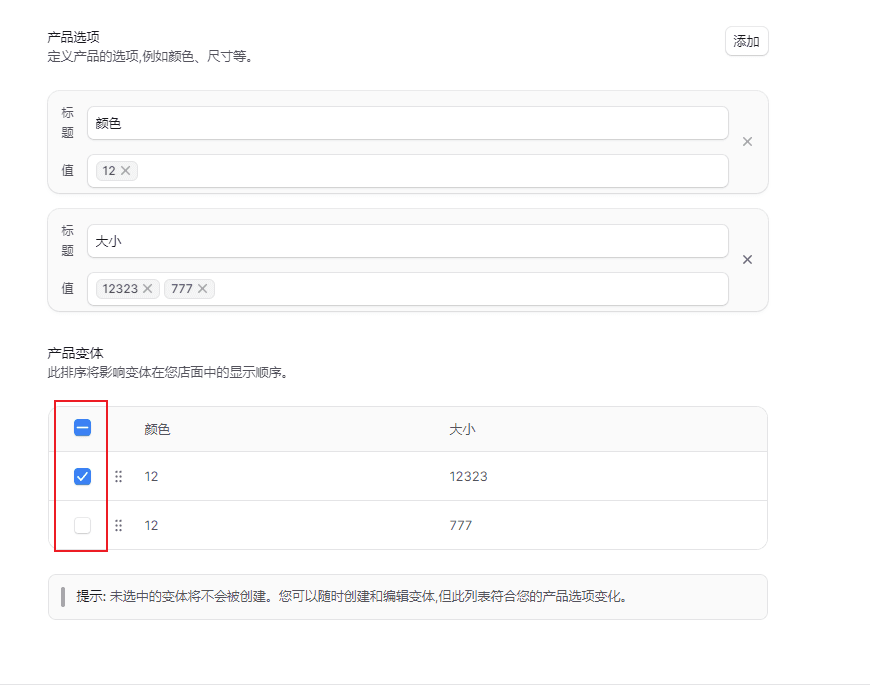Grab the drag handle of the 777 variant row
The height and width of the screenshot is (698, 870).
click(x=119, y=526)
